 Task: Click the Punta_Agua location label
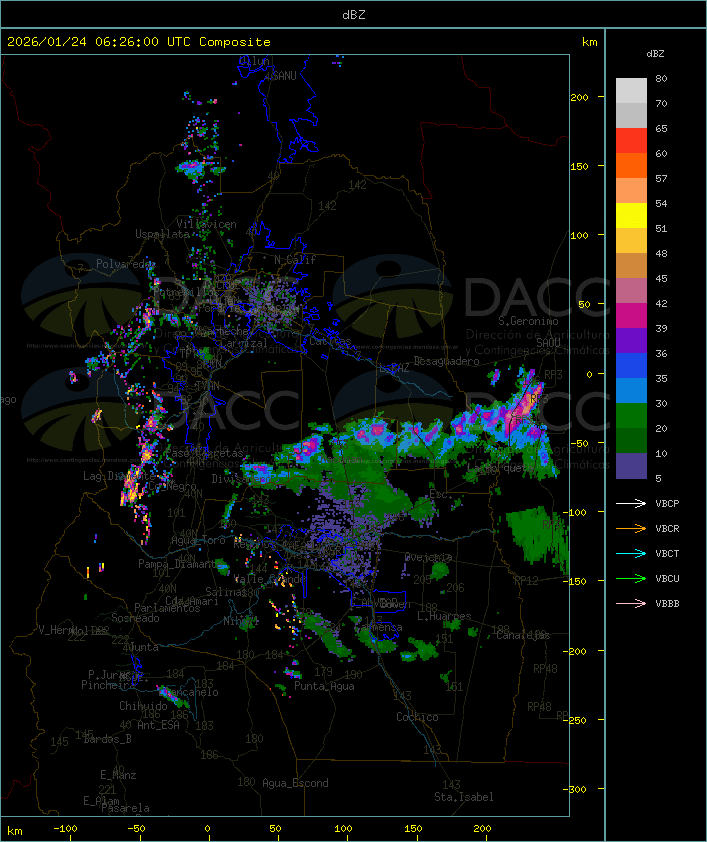326,686
